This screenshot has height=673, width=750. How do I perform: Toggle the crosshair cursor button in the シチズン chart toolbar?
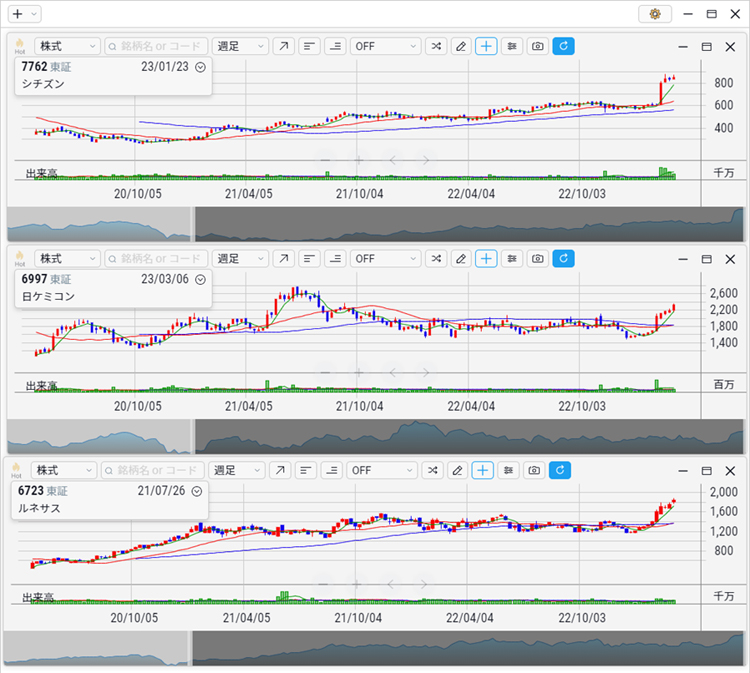point(486,46)
